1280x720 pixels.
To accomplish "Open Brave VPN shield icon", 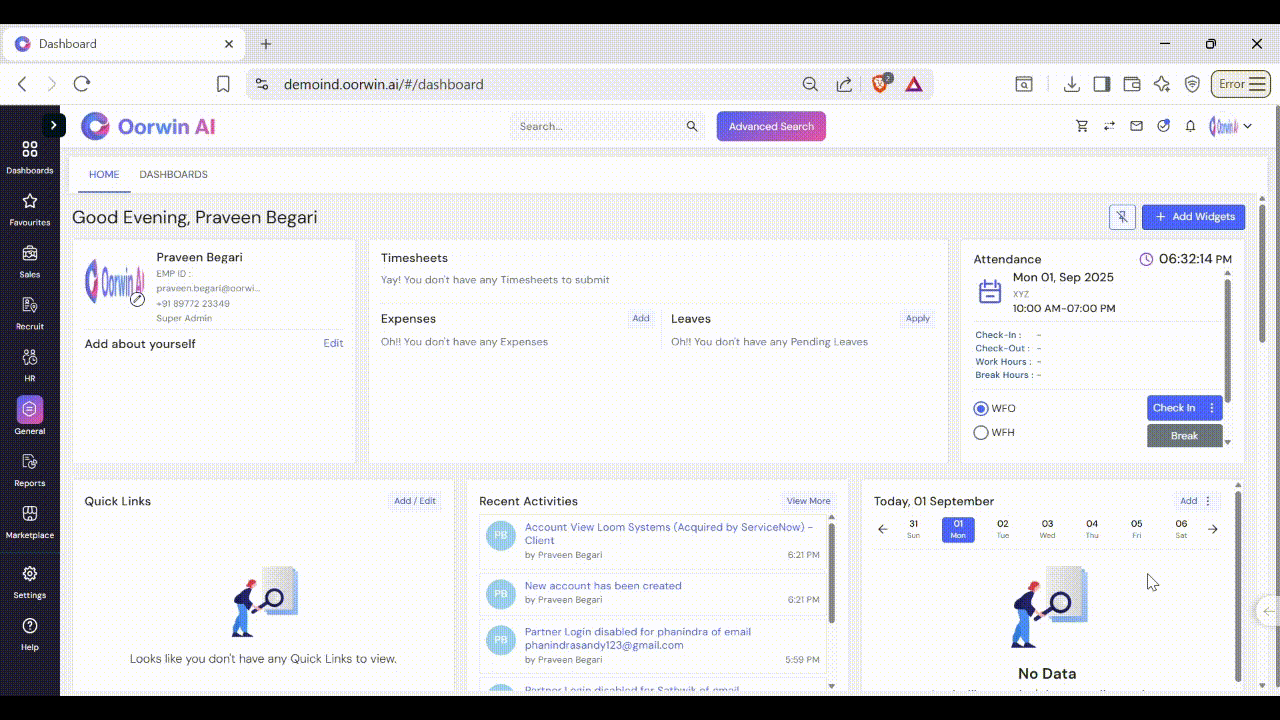I will (1192, 84).
